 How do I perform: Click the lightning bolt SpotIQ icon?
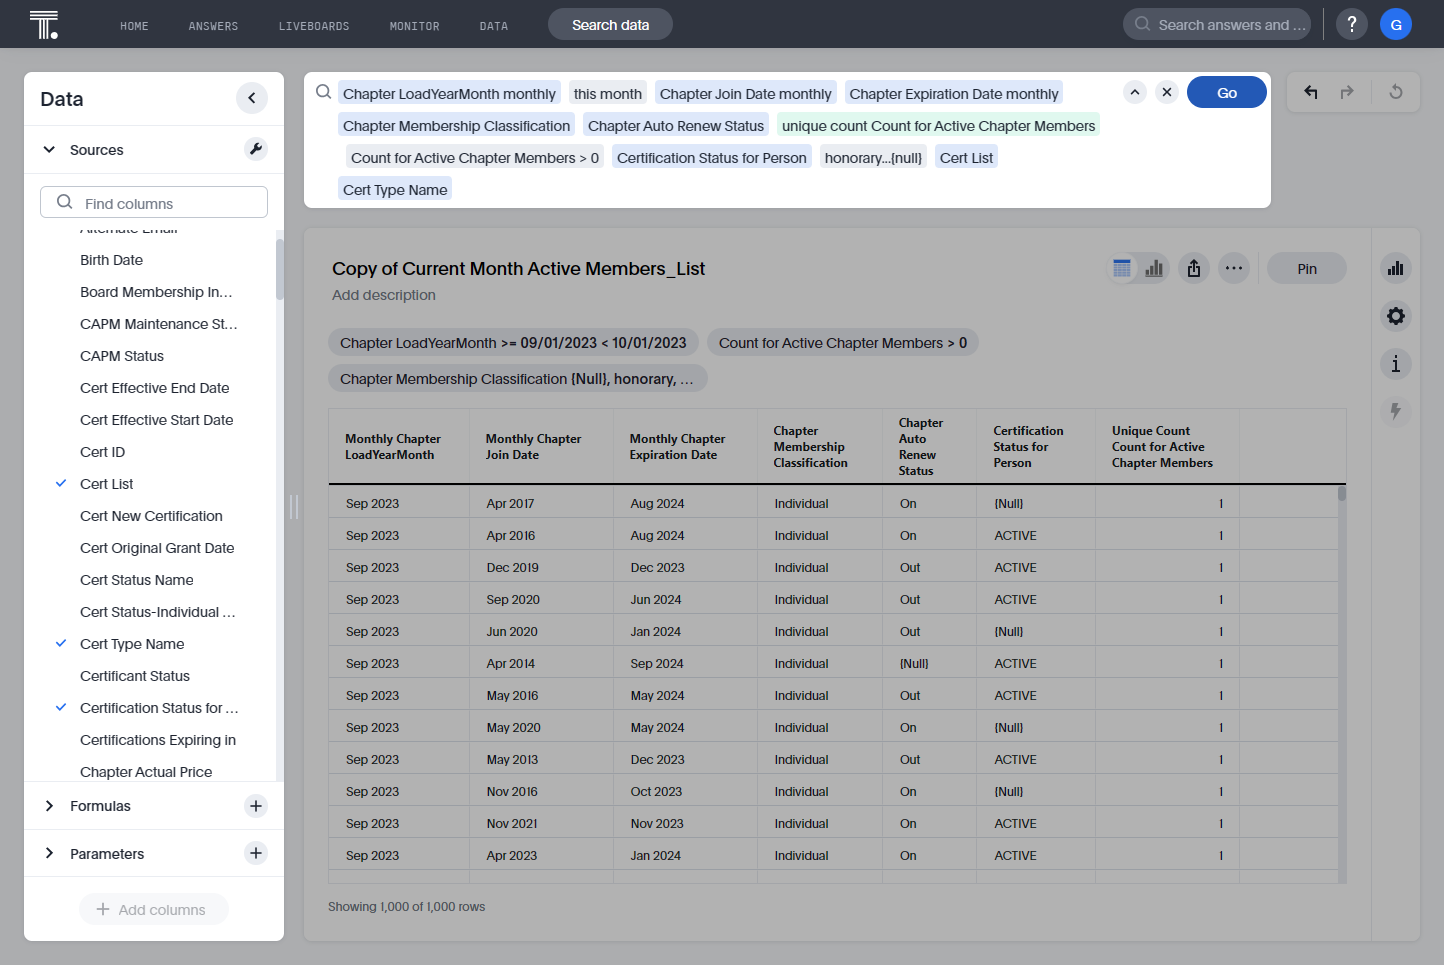[1396, 411]
